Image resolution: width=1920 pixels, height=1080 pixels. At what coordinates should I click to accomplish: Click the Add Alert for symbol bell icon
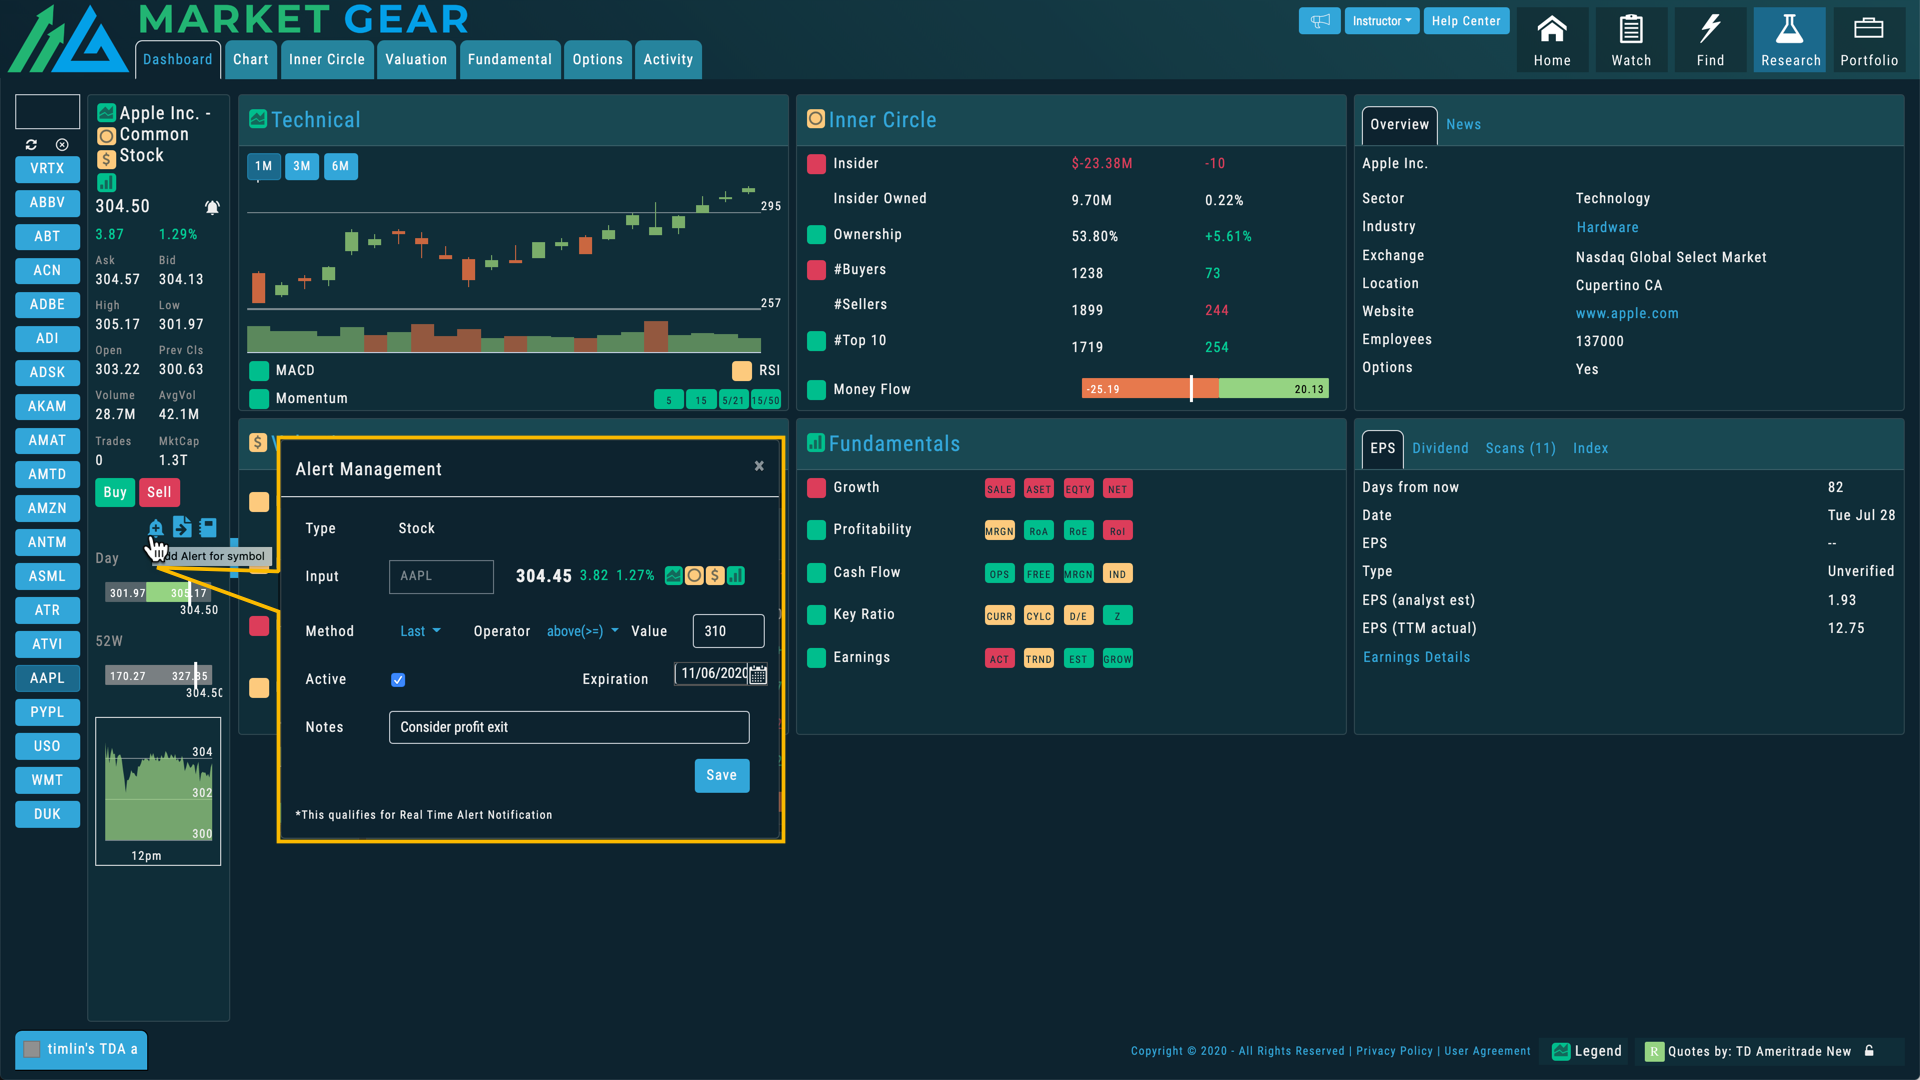[155, 527]
